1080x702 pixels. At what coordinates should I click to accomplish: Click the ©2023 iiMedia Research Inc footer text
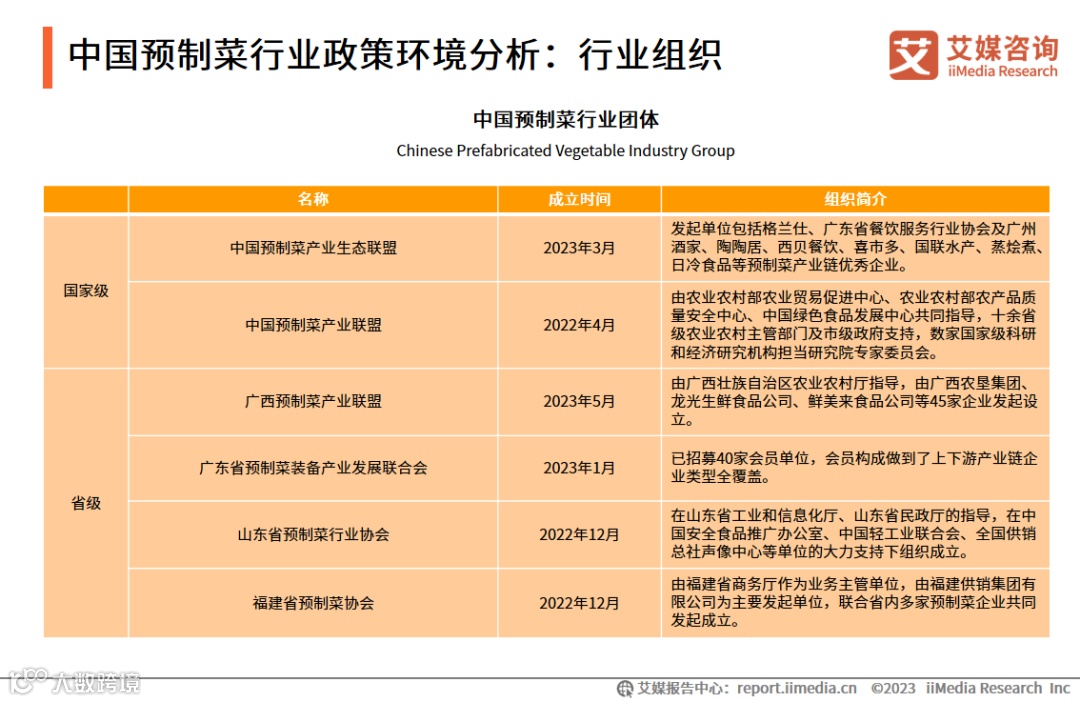coord(970,688)
